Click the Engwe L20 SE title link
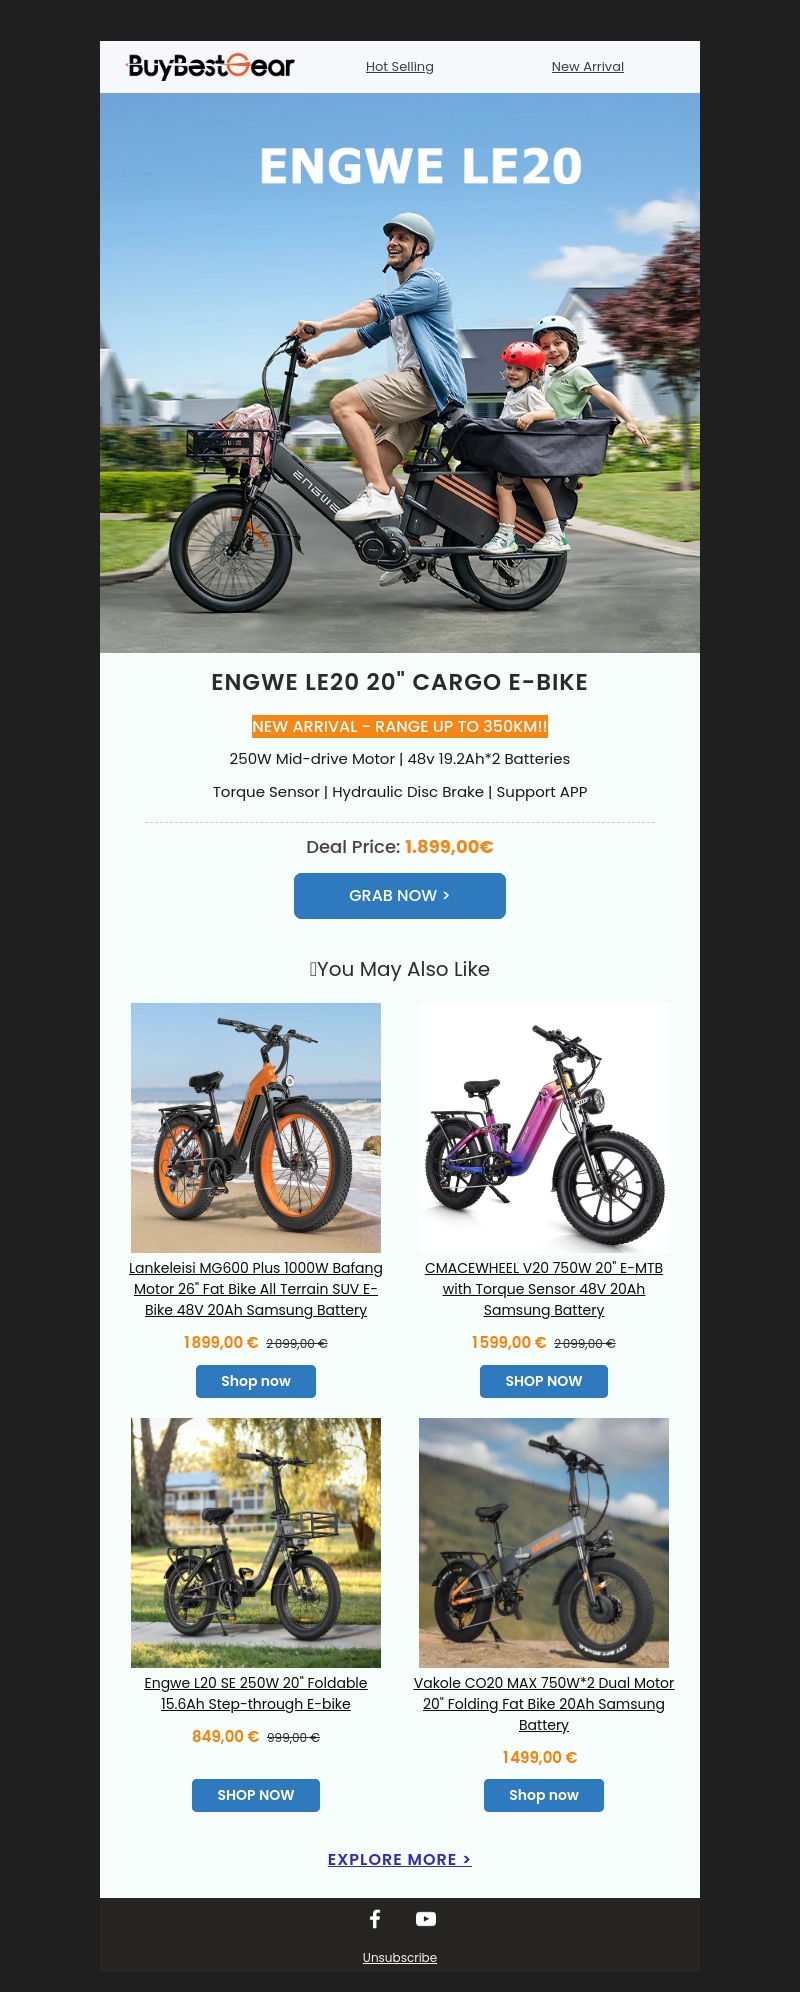This screenshot has height=1992, width=800. click(x=256, y=1694)
